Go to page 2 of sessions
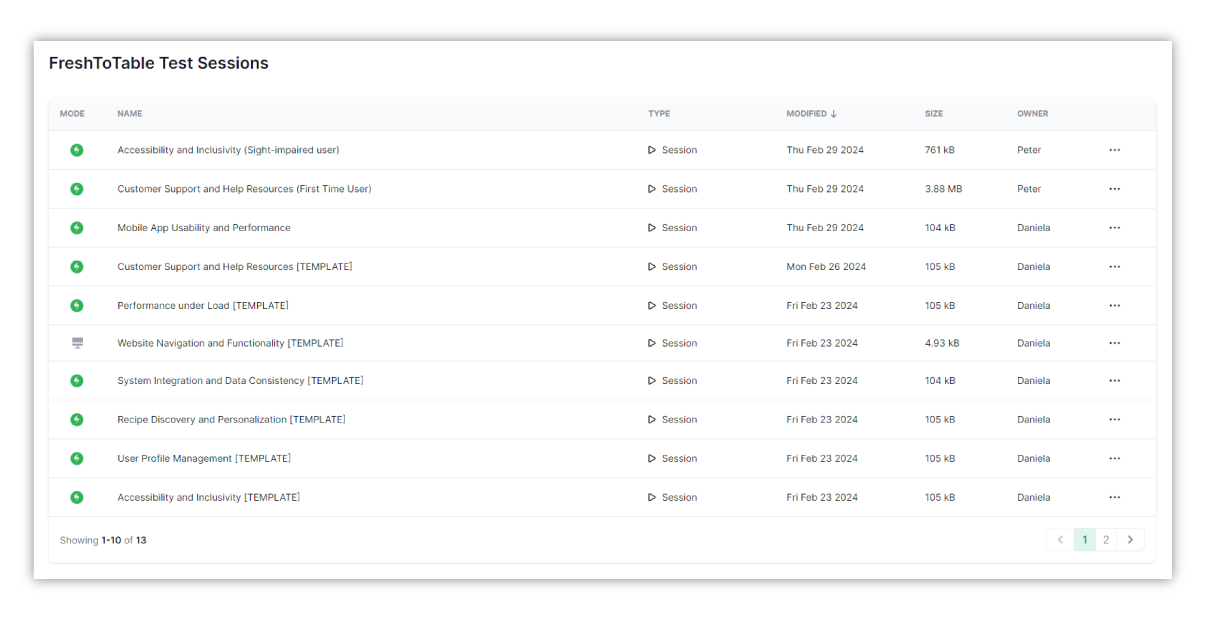Image resolution: width=1205 pixels, height=620 pixels. [x=1106, y=539]
